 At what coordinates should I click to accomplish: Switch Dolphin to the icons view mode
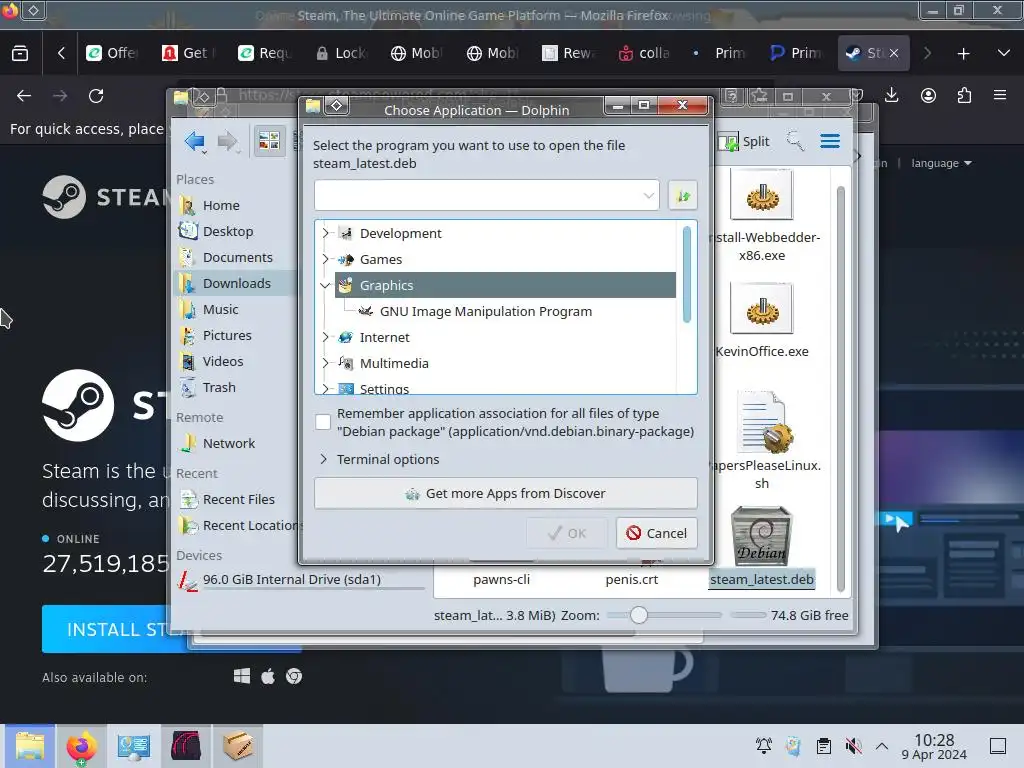pyautogui.click(x=269, y=140)
